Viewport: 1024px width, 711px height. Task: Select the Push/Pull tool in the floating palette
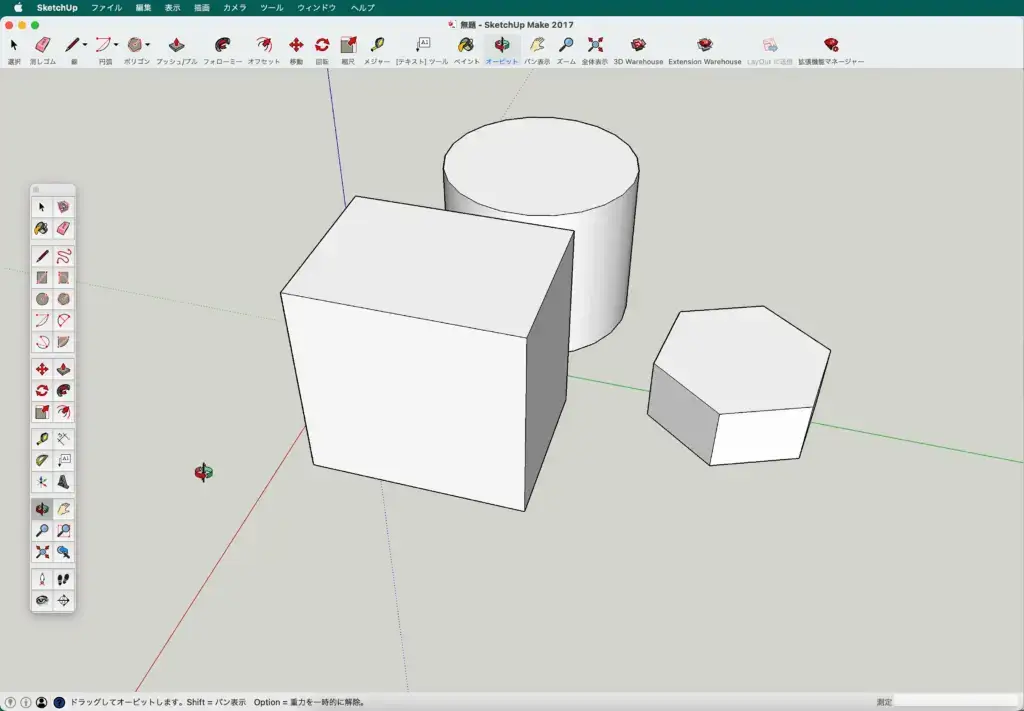(63, 370)
